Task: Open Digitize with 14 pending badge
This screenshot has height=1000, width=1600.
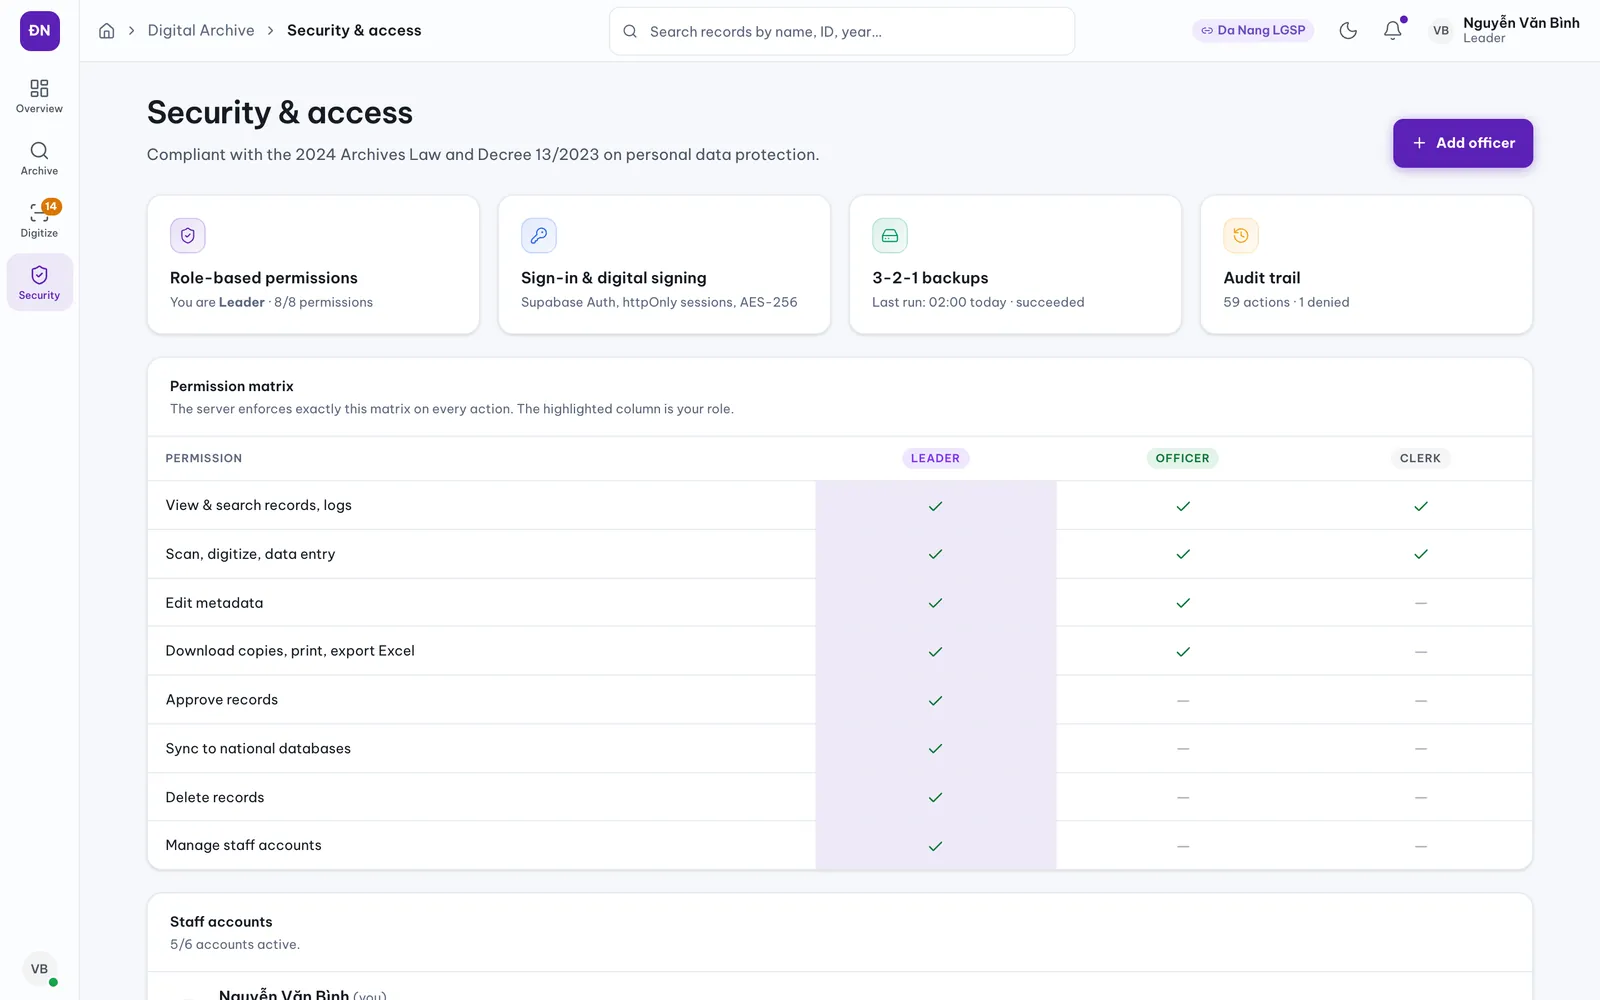Action: point(39,221)
